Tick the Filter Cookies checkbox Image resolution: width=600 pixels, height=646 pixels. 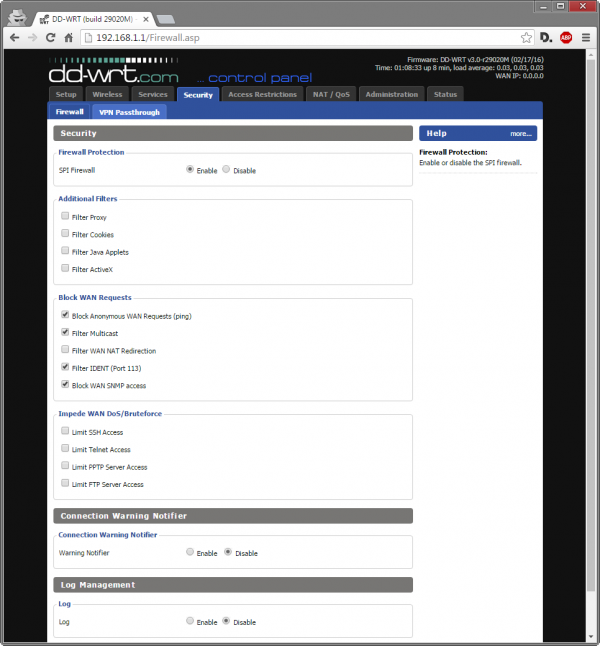coord(65,234)
